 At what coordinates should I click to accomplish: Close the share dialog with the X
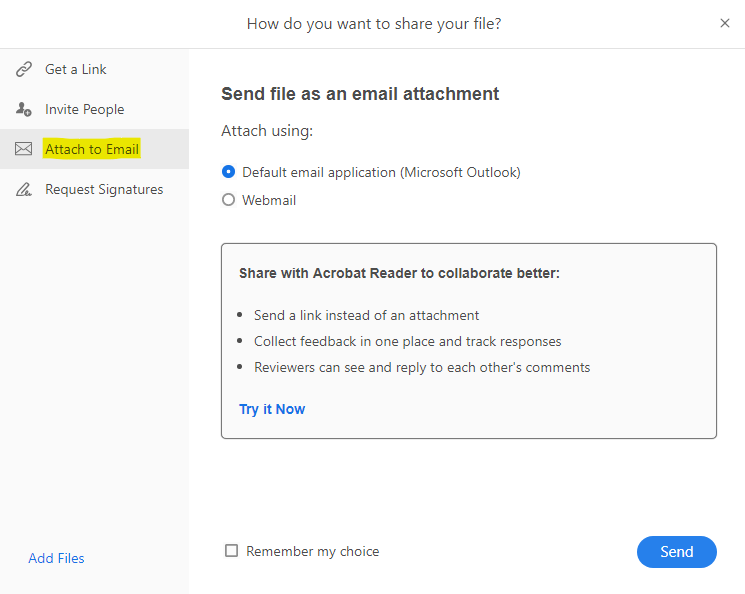(725, 23)
